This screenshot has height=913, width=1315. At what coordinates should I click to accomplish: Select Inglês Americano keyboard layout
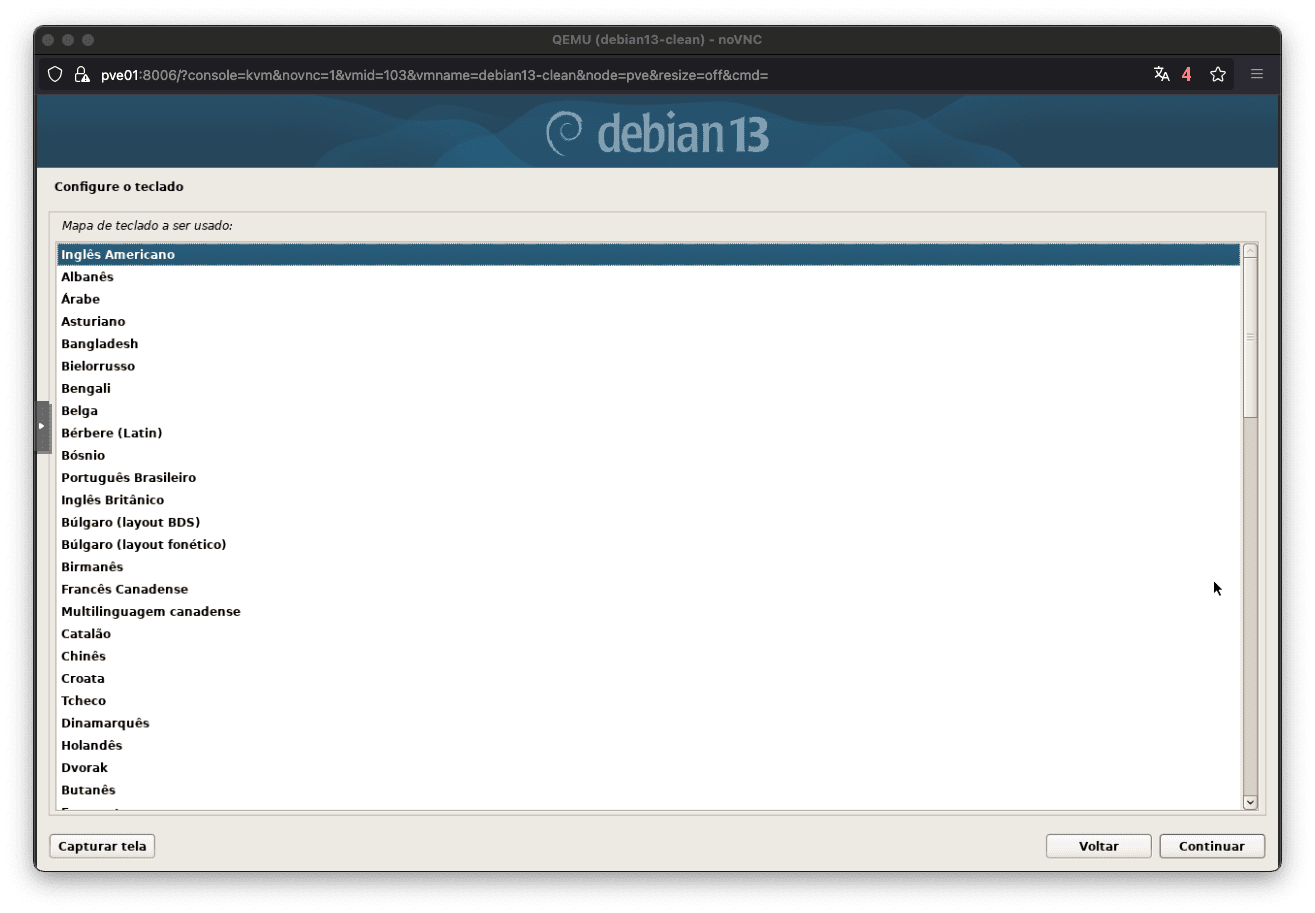[x=648, y=255]
